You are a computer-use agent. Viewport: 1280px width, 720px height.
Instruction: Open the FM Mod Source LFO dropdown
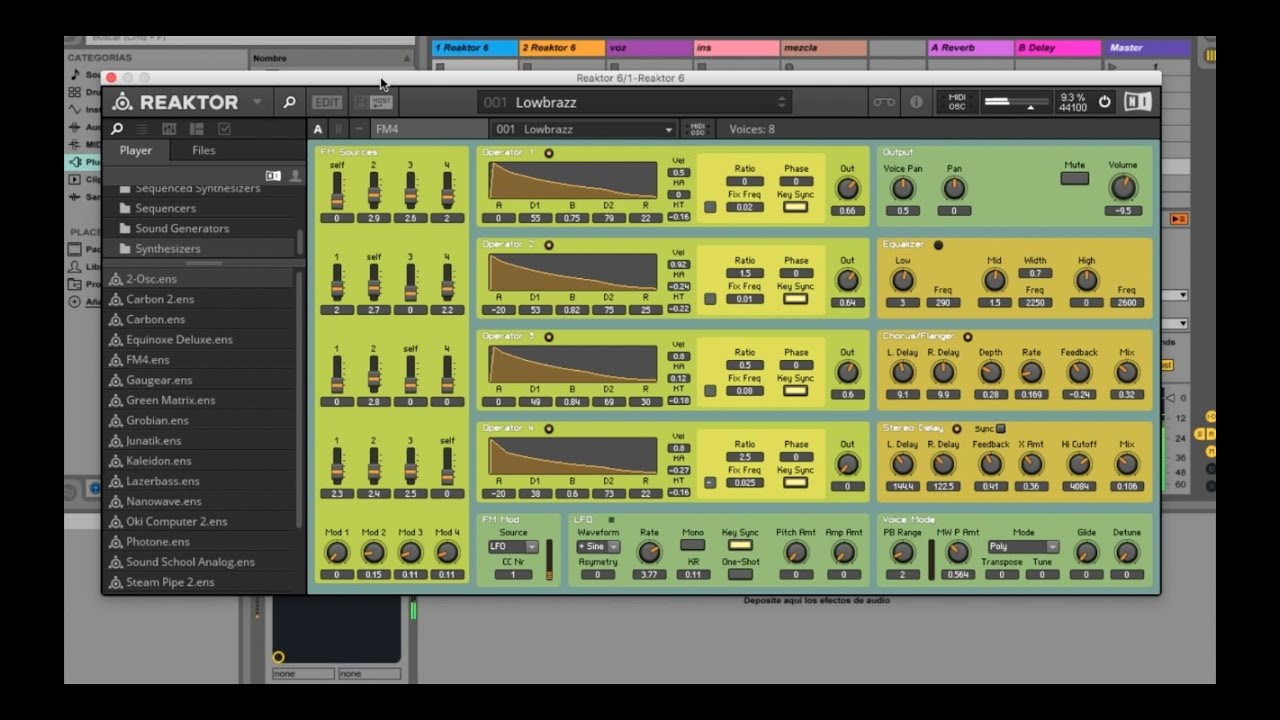click(513, 547)
